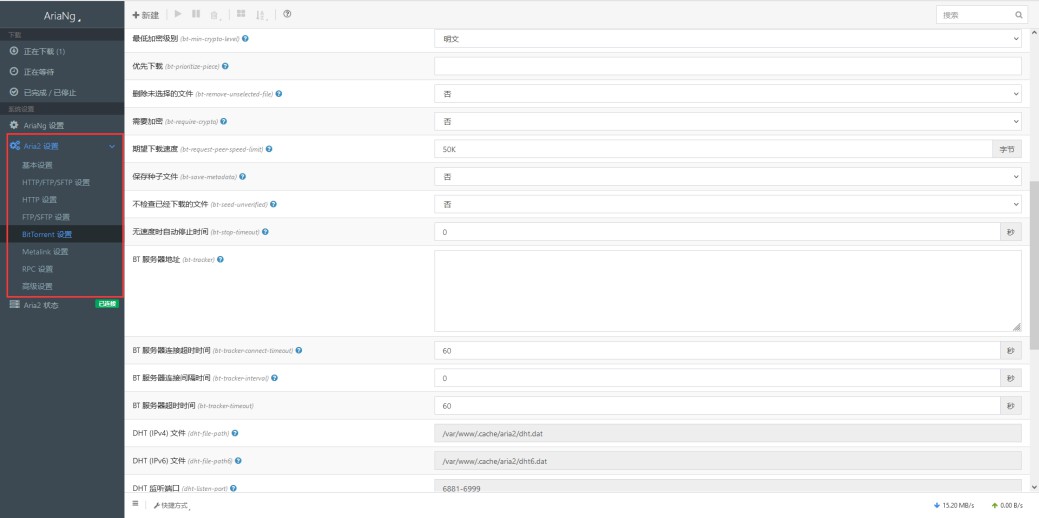This screenshot has height=518, width=1039.
Task: Toggle sidebar with bottom hamburger icon
Action: tap(136, 505)
